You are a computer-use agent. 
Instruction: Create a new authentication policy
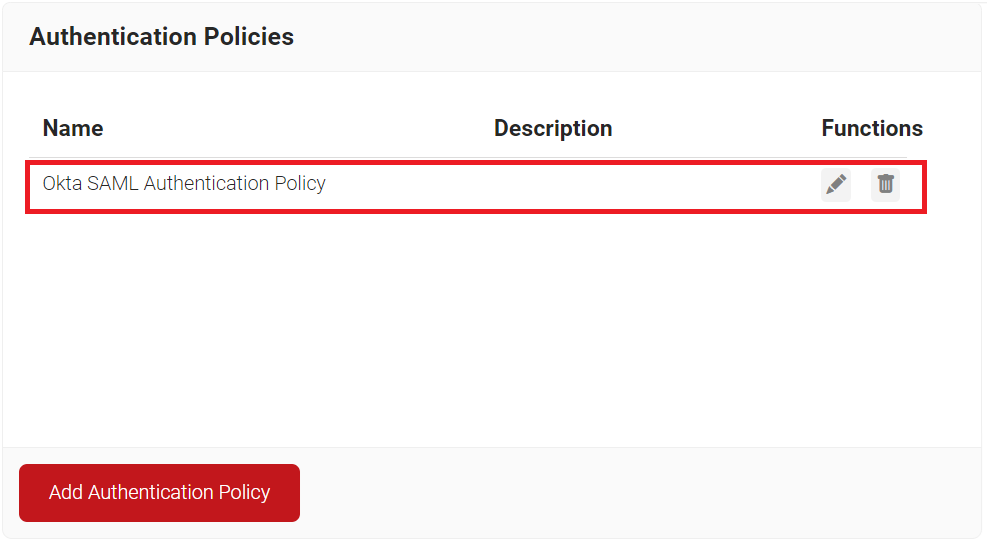pos(159,493)
